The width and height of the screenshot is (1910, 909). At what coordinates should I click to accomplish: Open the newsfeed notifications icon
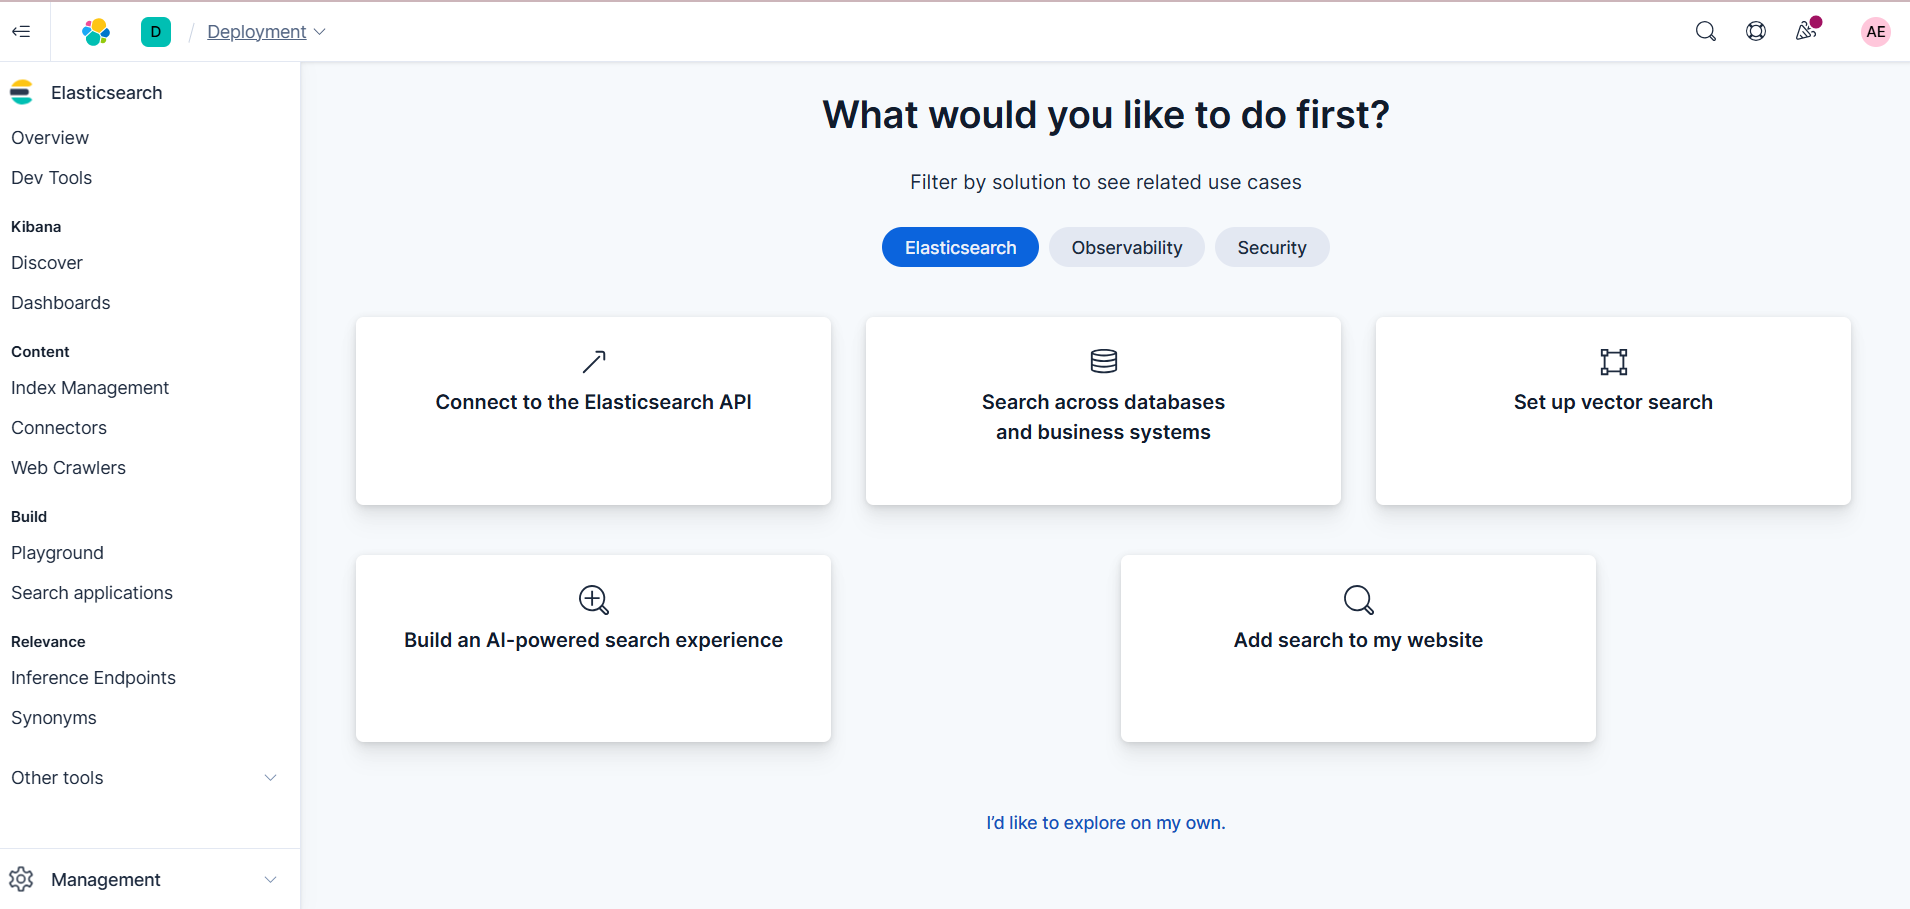(1806, 31)
